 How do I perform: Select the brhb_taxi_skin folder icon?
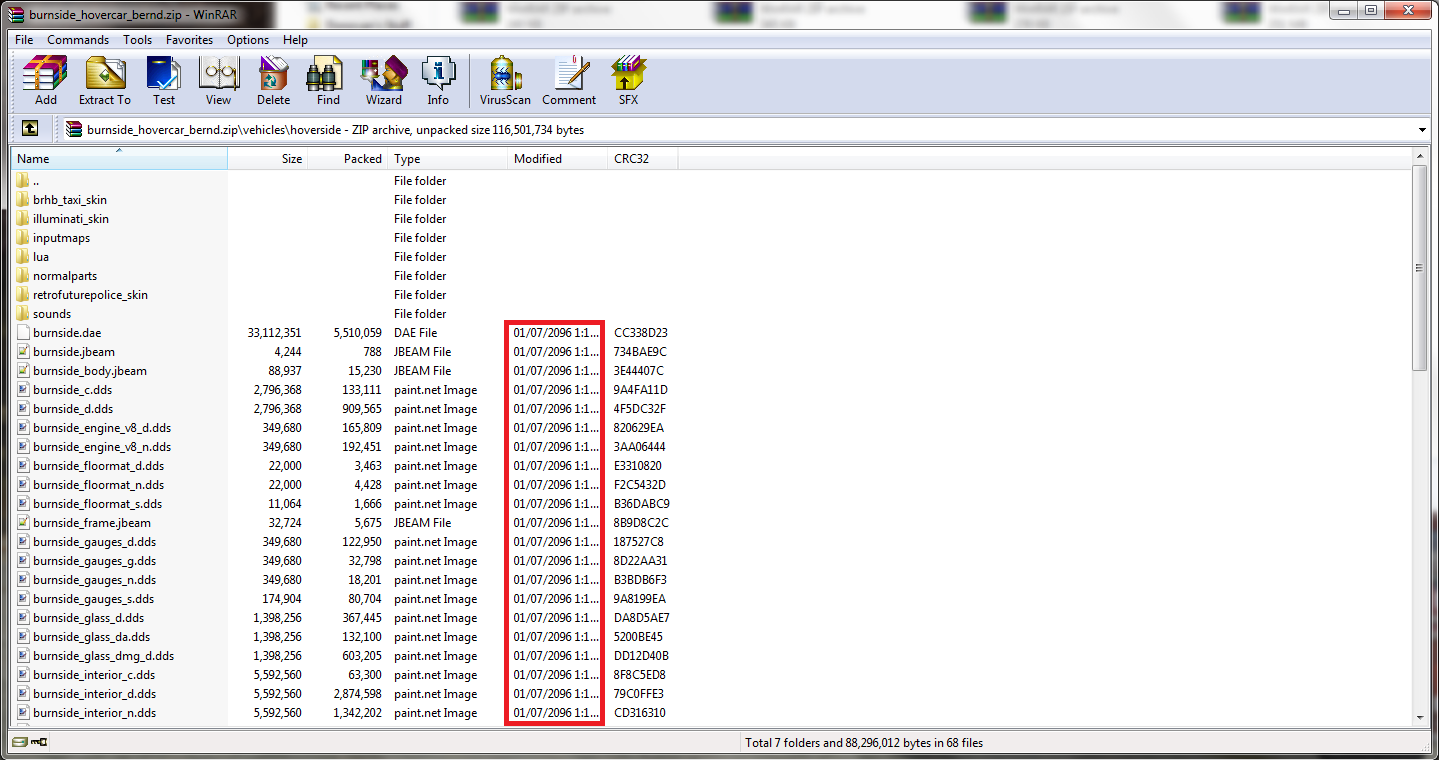coord(23,200)
